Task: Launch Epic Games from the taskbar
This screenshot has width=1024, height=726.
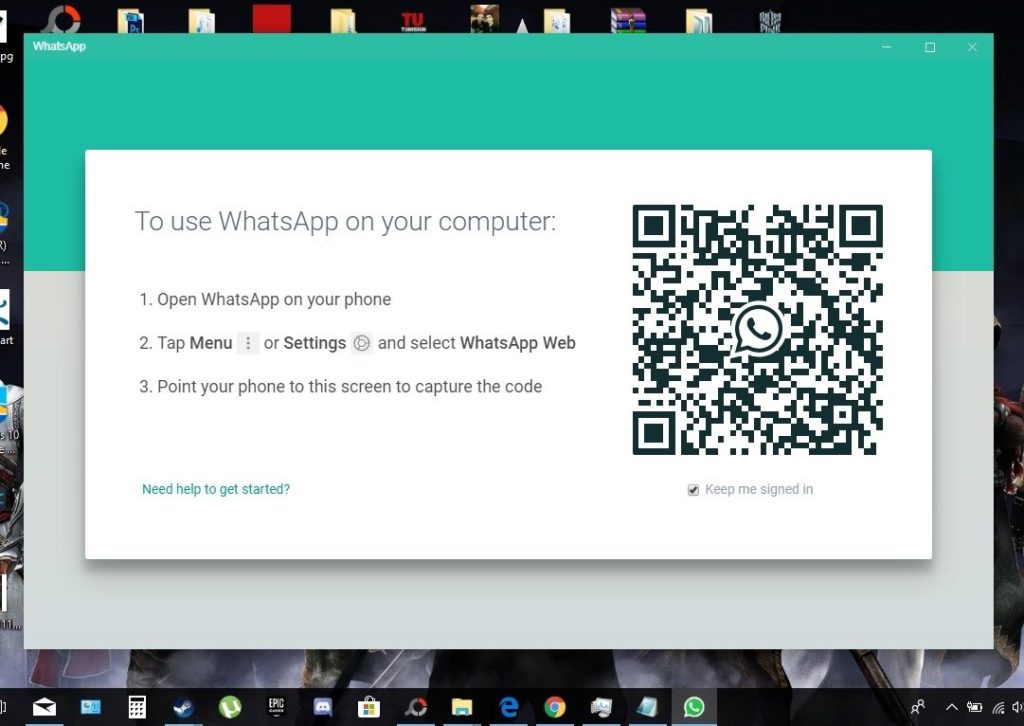Action: coord(276,707)
